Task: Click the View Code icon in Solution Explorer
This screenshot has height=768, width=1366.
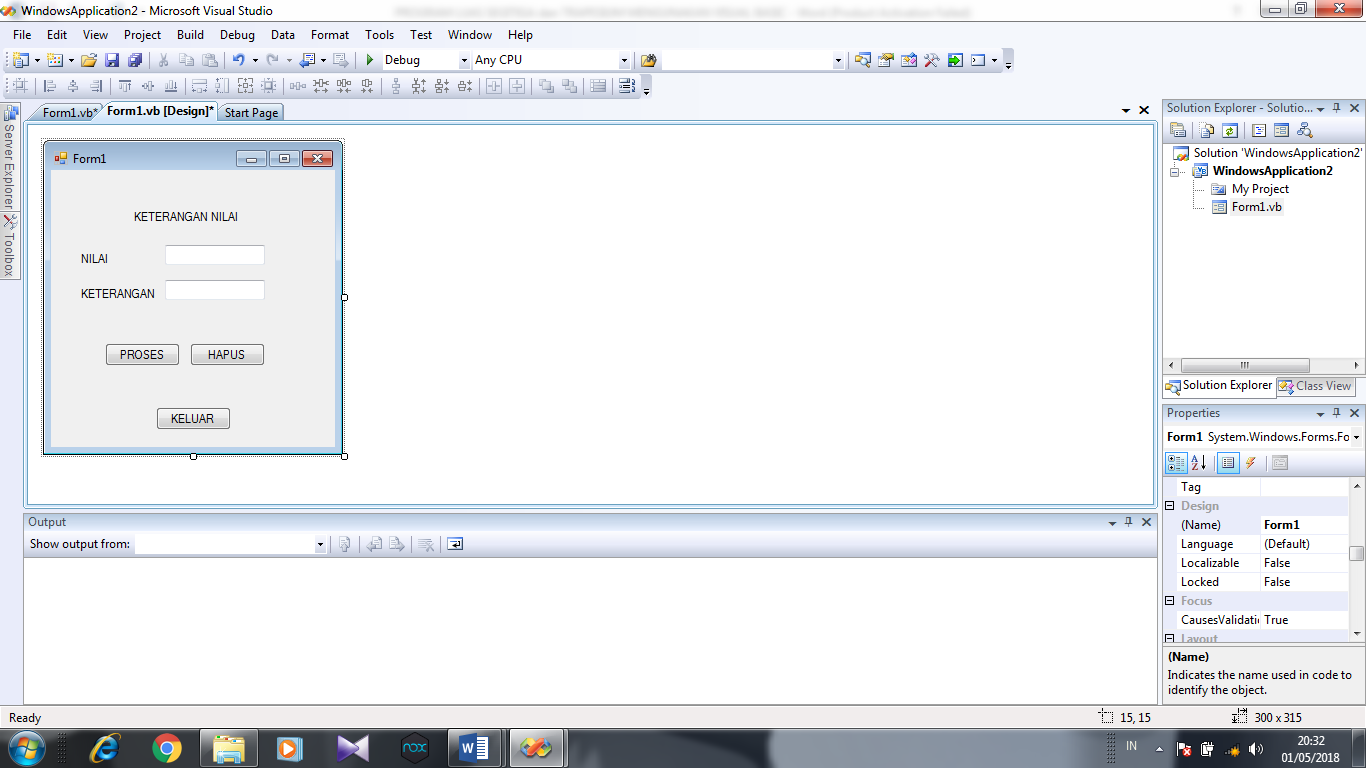Action: click(1258, 130)
